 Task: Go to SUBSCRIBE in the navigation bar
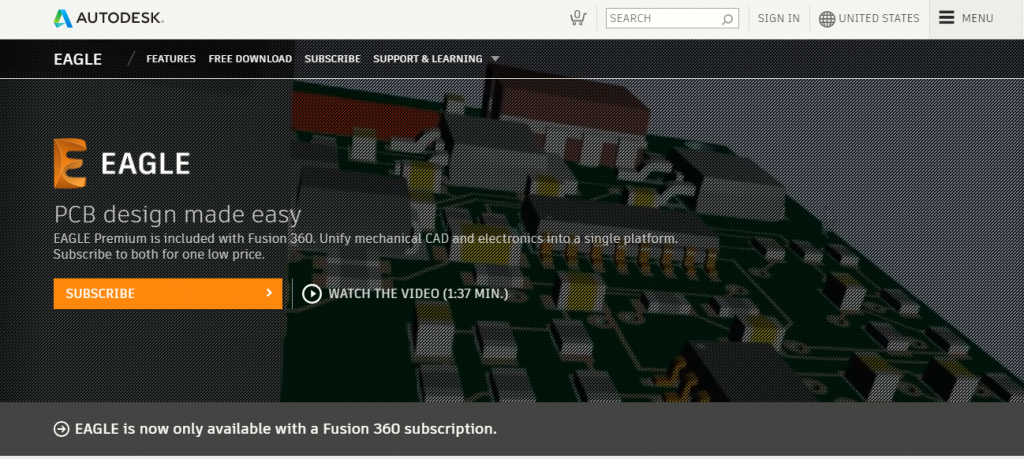(x=332, y=59)
